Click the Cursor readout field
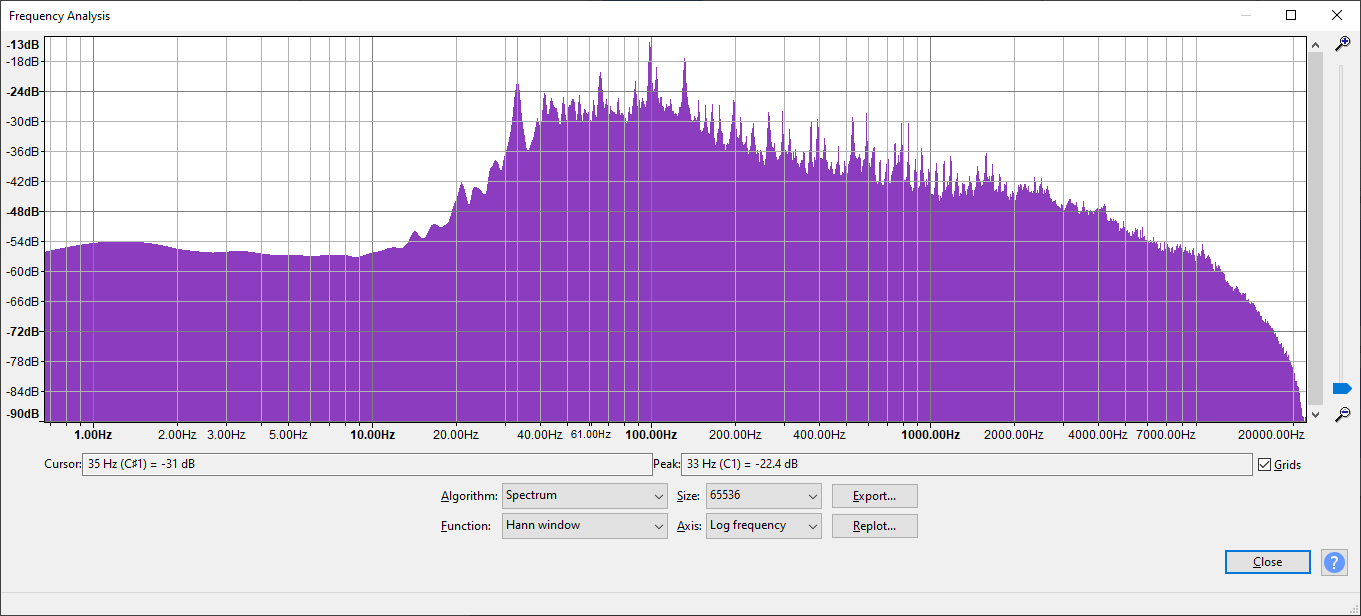 366,465
